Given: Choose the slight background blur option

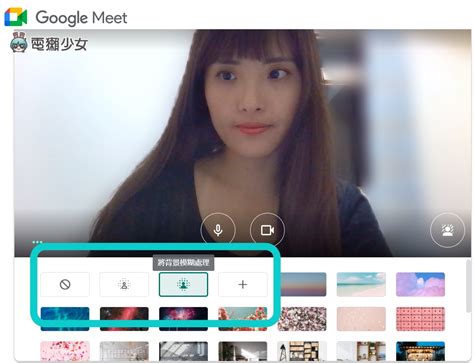Looking at the screenshot, I should [x=124, y=284].
